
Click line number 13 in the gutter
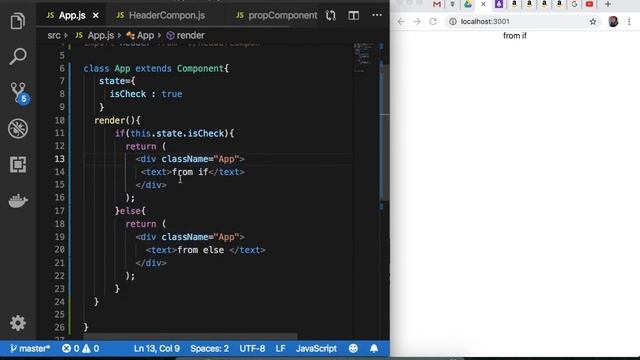click(x=59, y=159)
